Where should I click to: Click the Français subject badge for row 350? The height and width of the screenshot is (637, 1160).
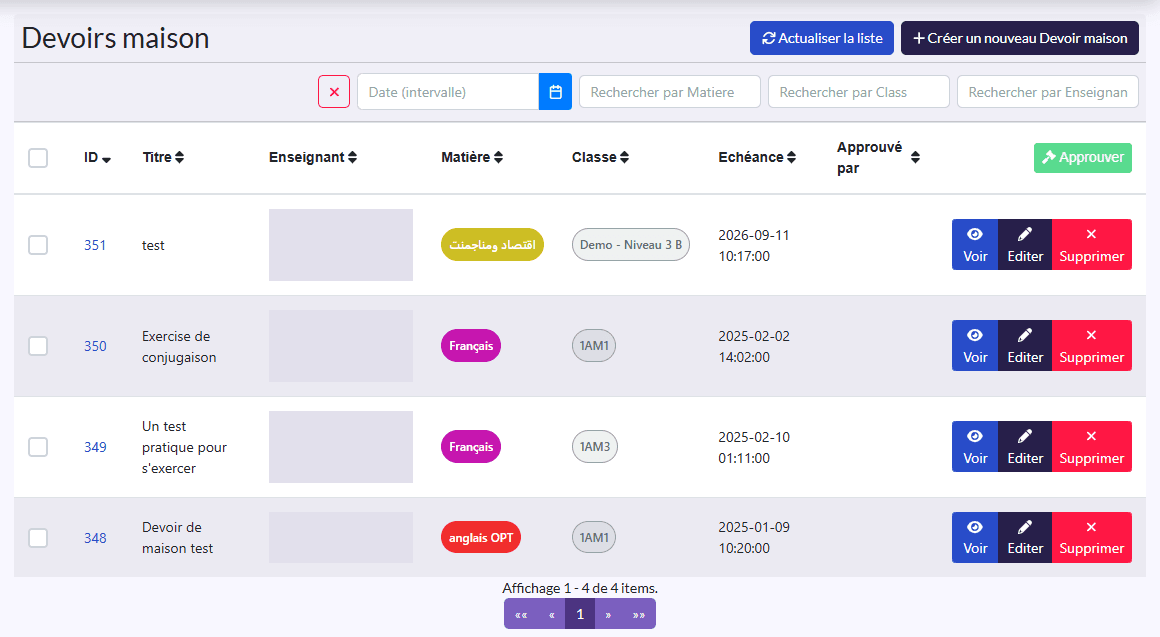pos(471,346)
